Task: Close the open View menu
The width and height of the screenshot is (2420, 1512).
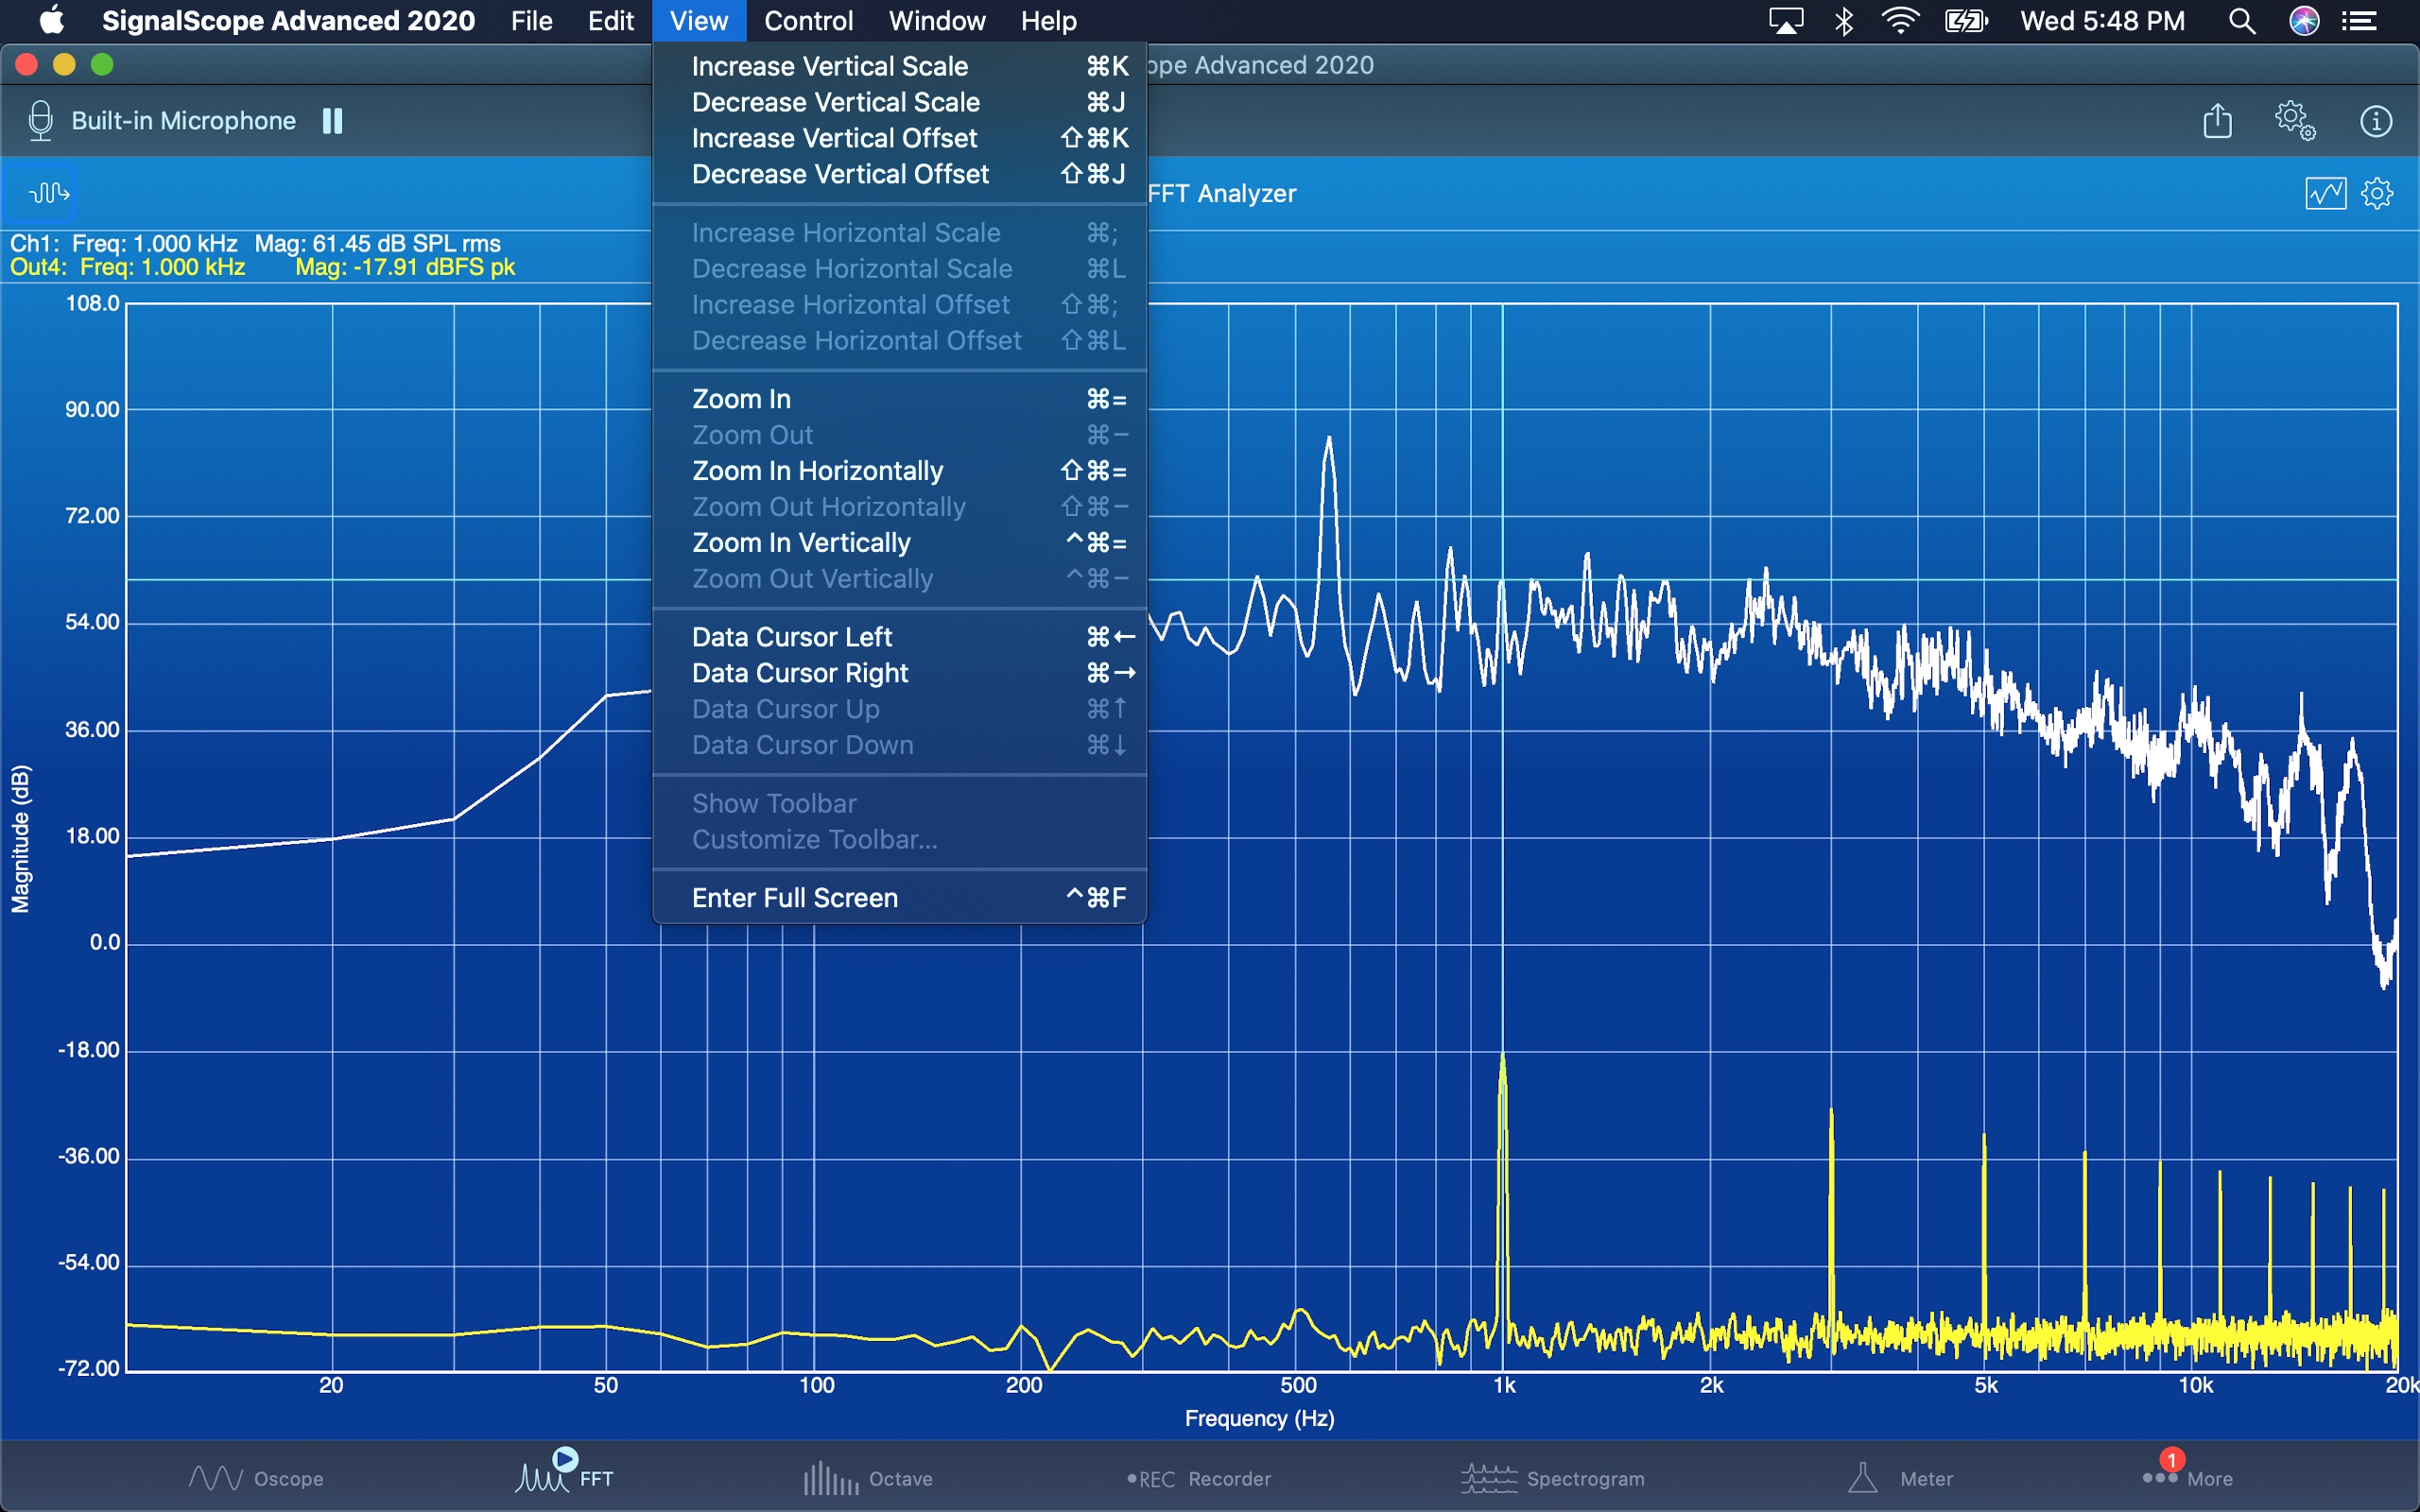Action: (699, 21)
